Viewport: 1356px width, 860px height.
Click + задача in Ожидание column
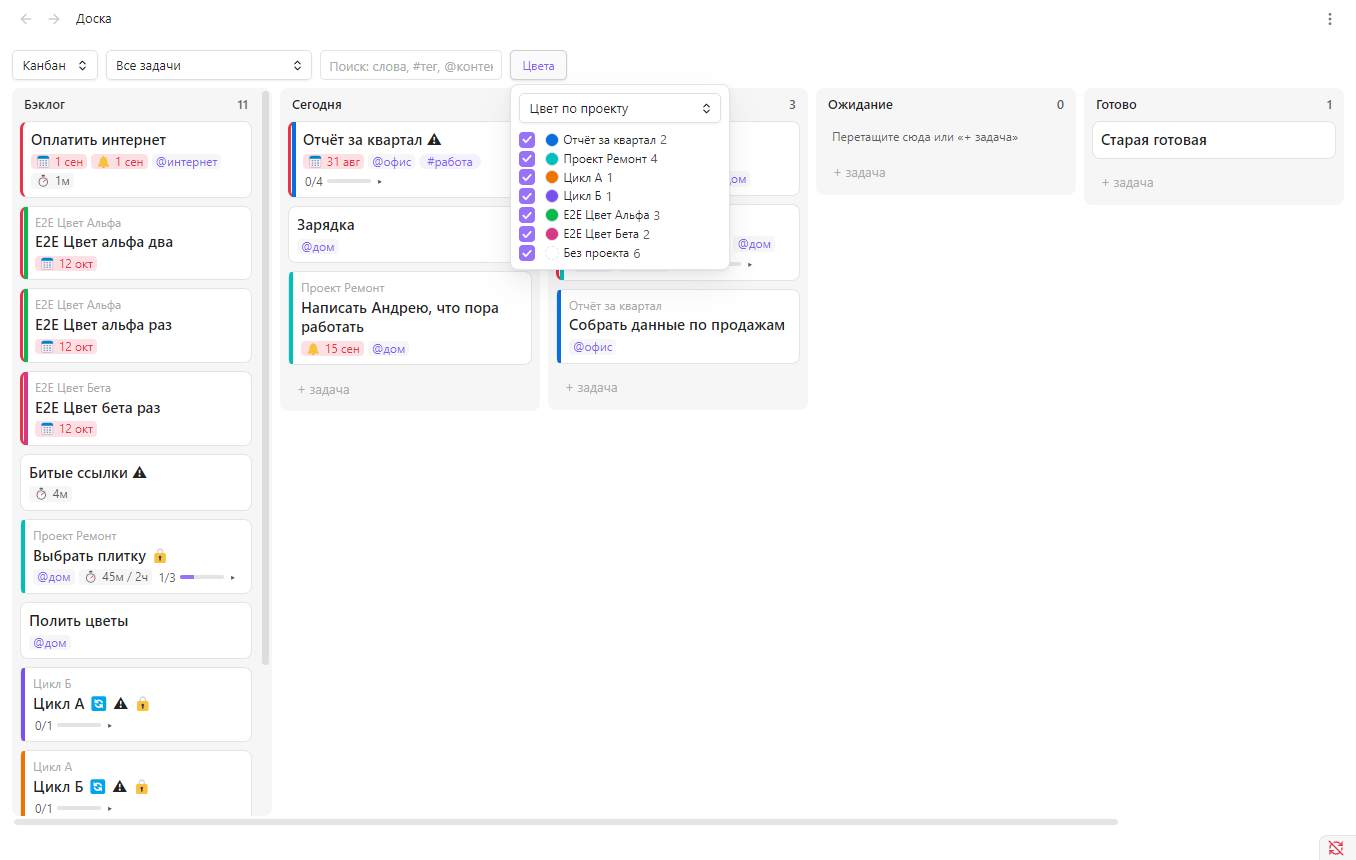click(x=860, y=173)
